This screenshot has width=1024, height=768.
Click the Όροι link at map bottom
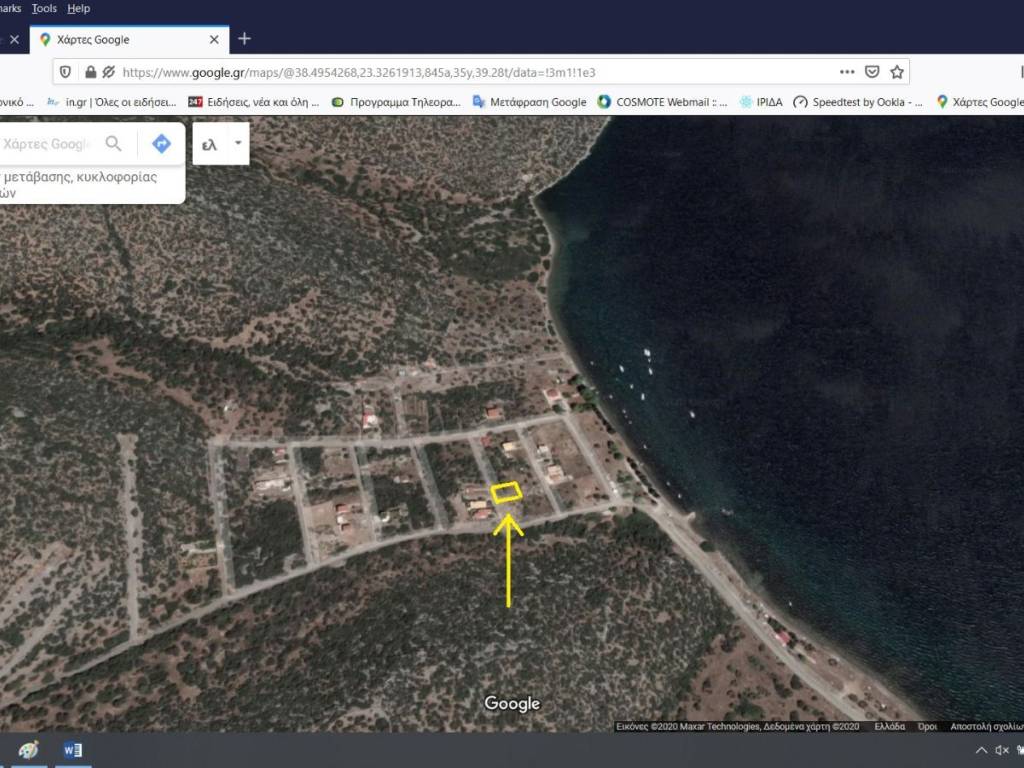tap(927, 727)
